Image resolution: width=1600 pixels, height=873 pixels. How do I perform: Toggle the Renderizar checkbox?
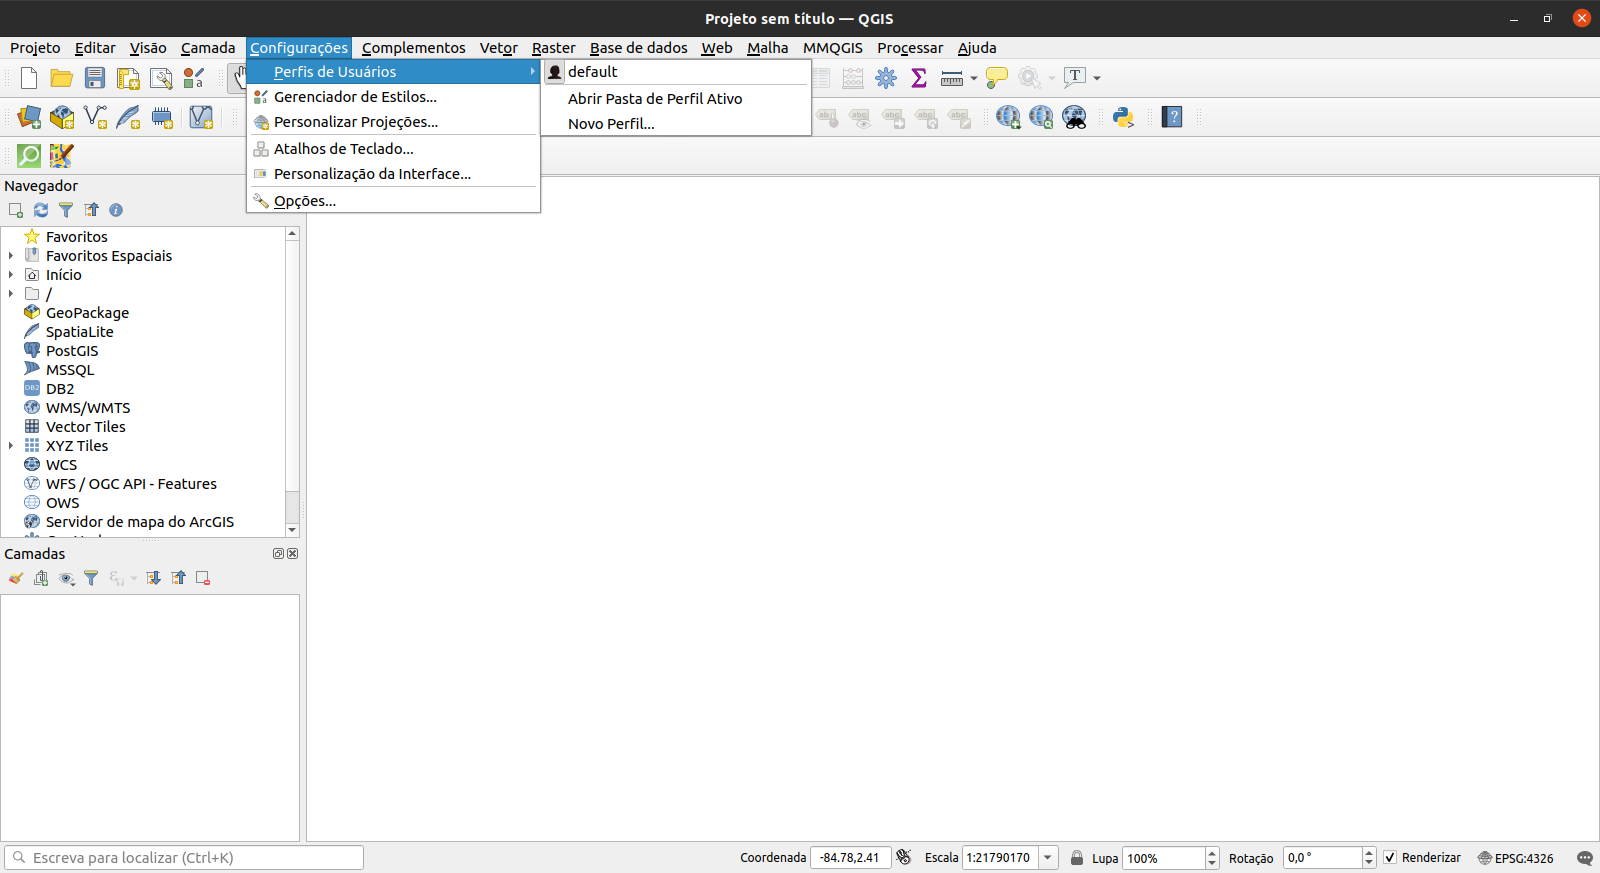pyautogui.click(x=1390, y=858)
